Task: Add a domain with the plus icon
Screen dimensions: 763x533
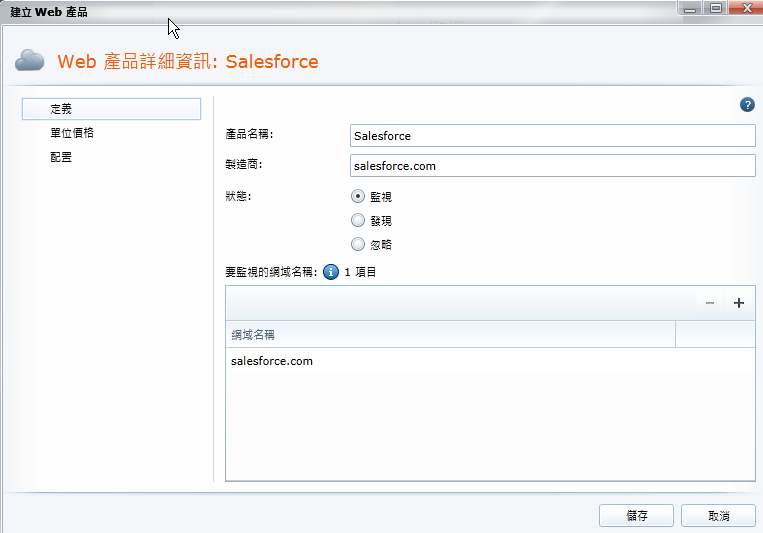Action: pos(739,303)
